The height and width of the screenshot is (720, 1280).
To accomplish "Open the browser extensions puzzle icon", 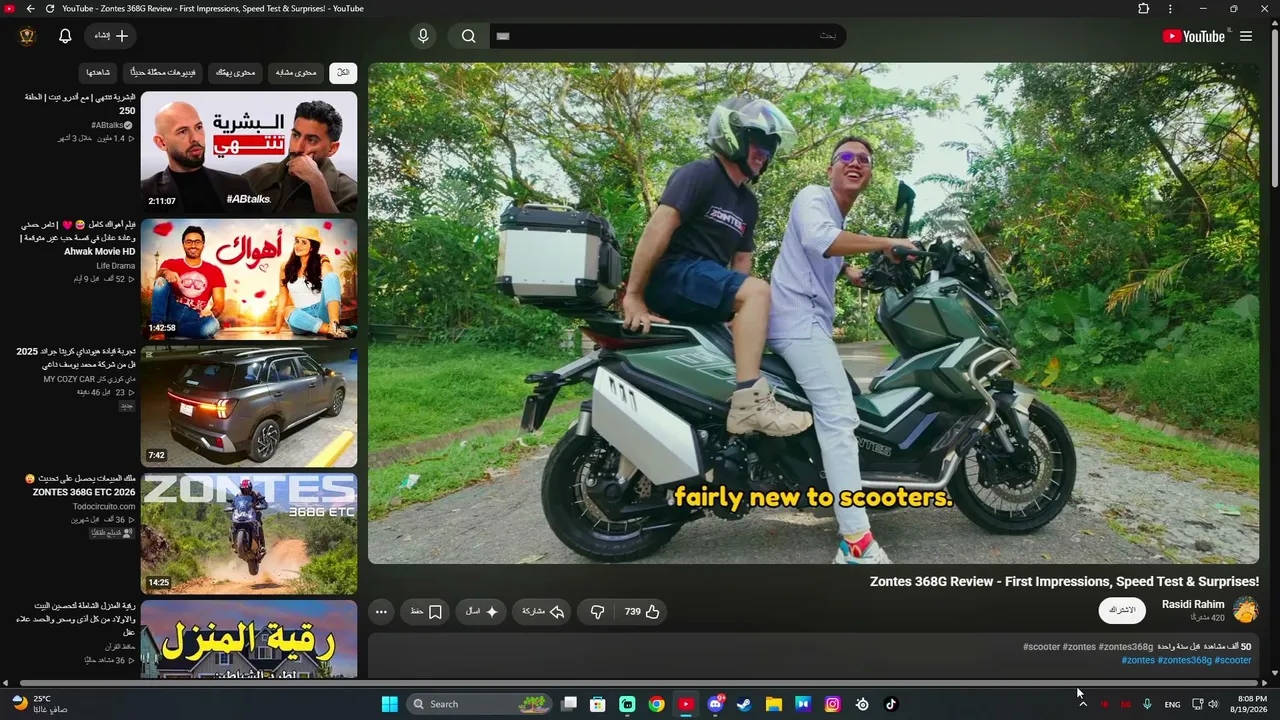I will pos(1144,9).
